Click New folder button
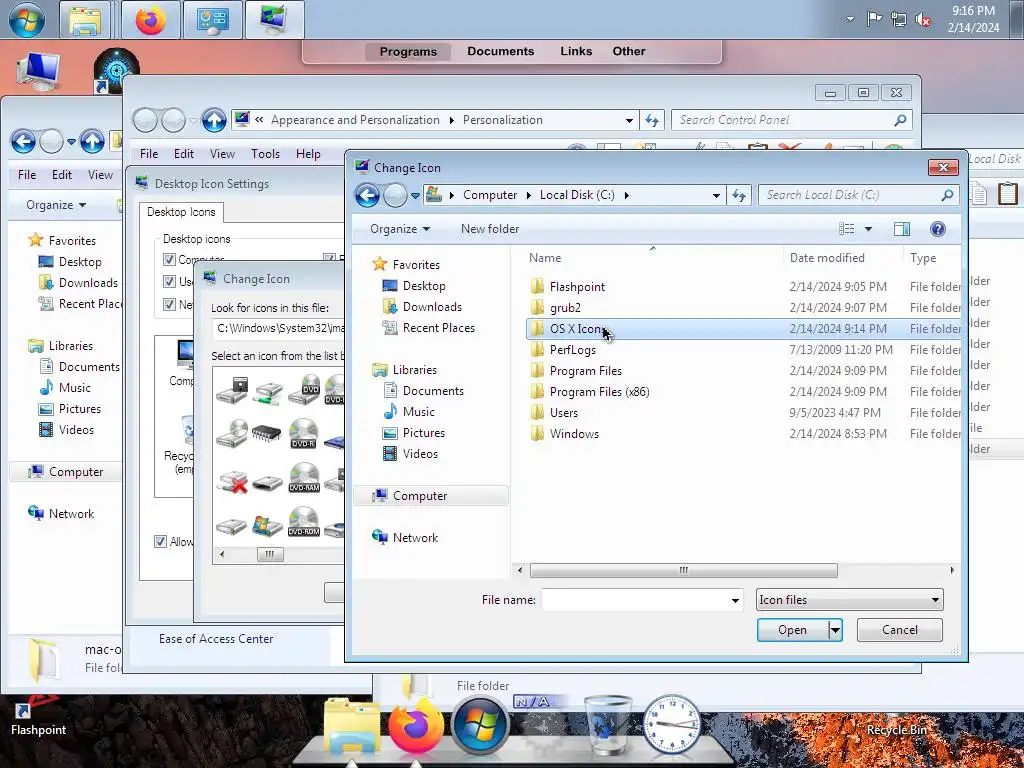 [490, 229]
